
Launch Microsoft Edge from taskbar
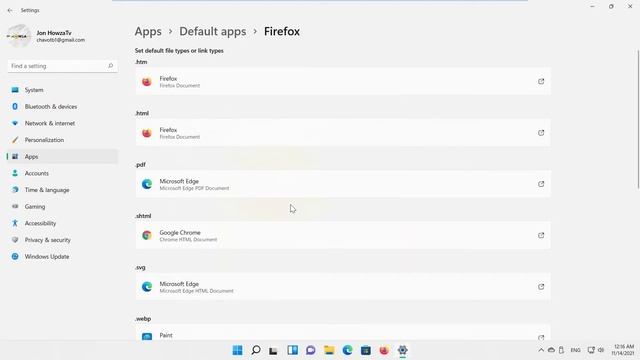[347, 350]
